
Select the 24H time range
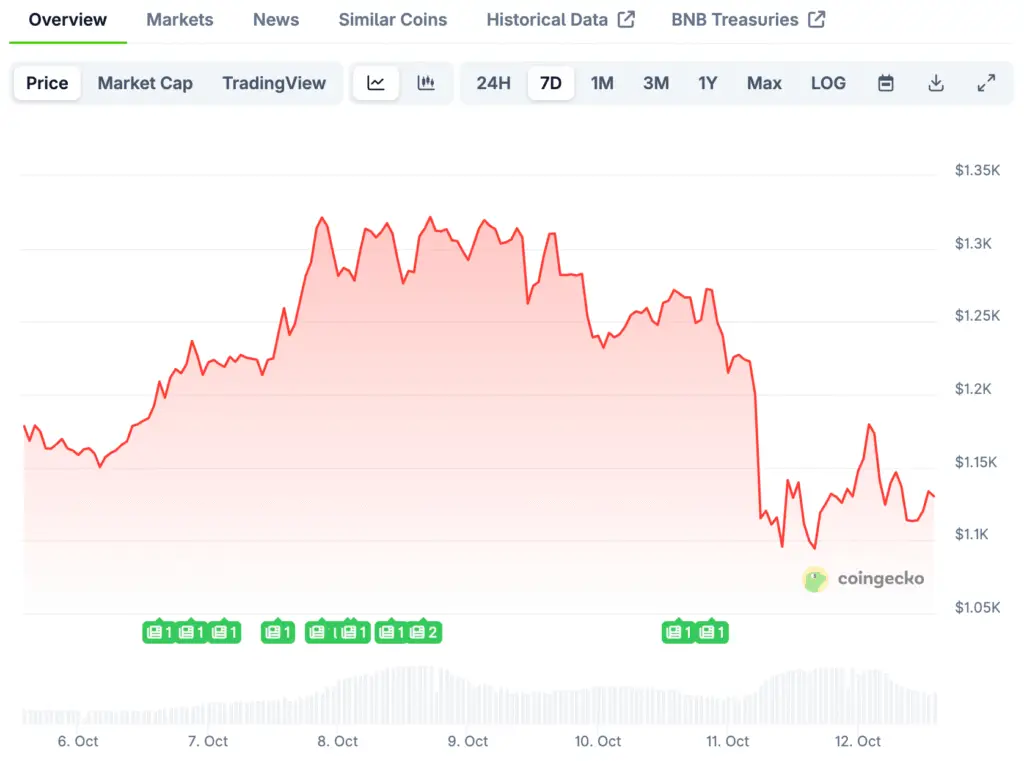(x=493, y=83)
